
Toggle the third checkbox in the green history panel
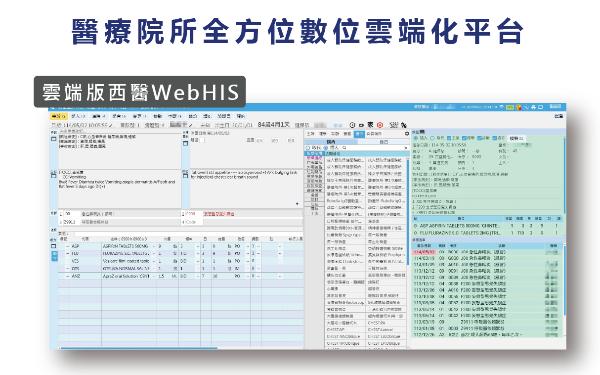(479, 138)
